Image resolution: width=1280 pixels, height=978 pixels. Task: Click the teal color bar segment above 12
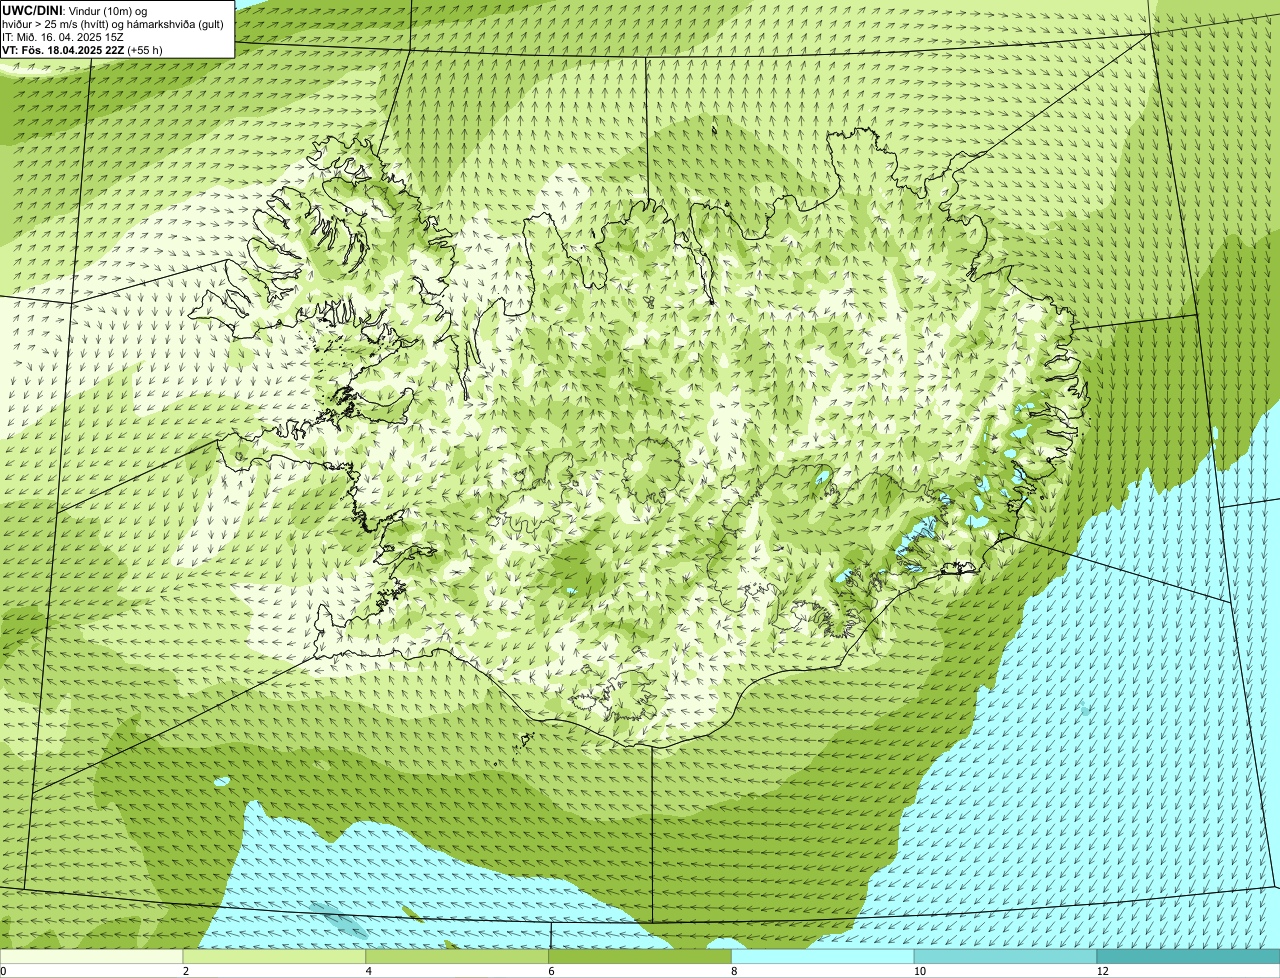pyautogui.click(x=1189, y=957)
